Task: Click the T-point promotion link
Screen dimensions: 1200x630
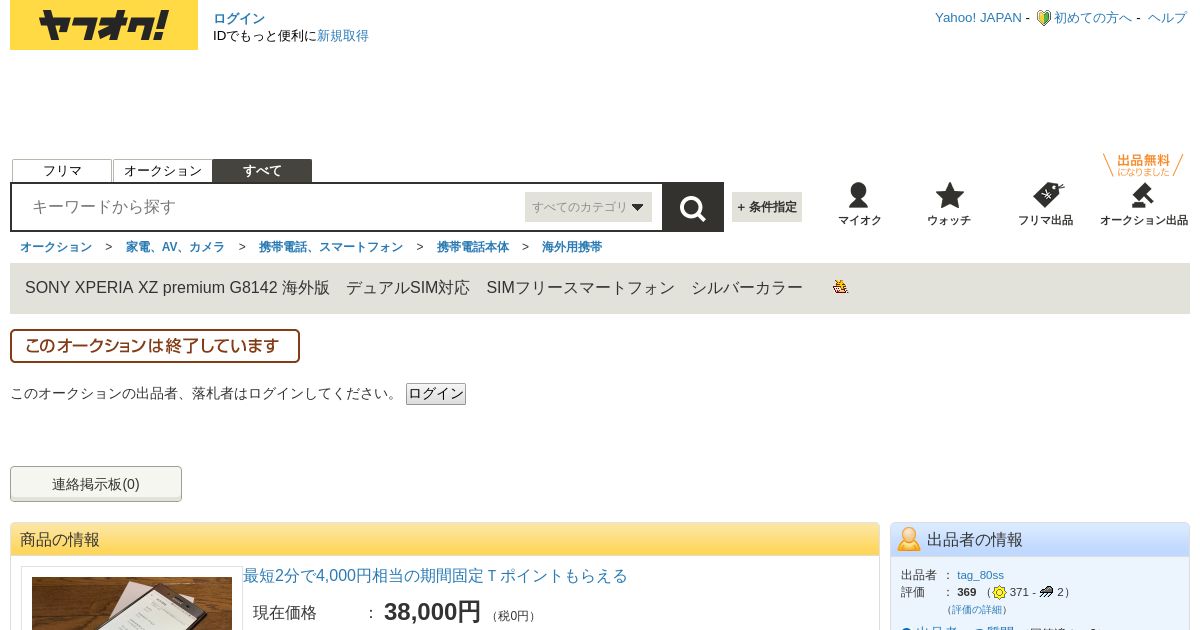Action: point(435,576)
